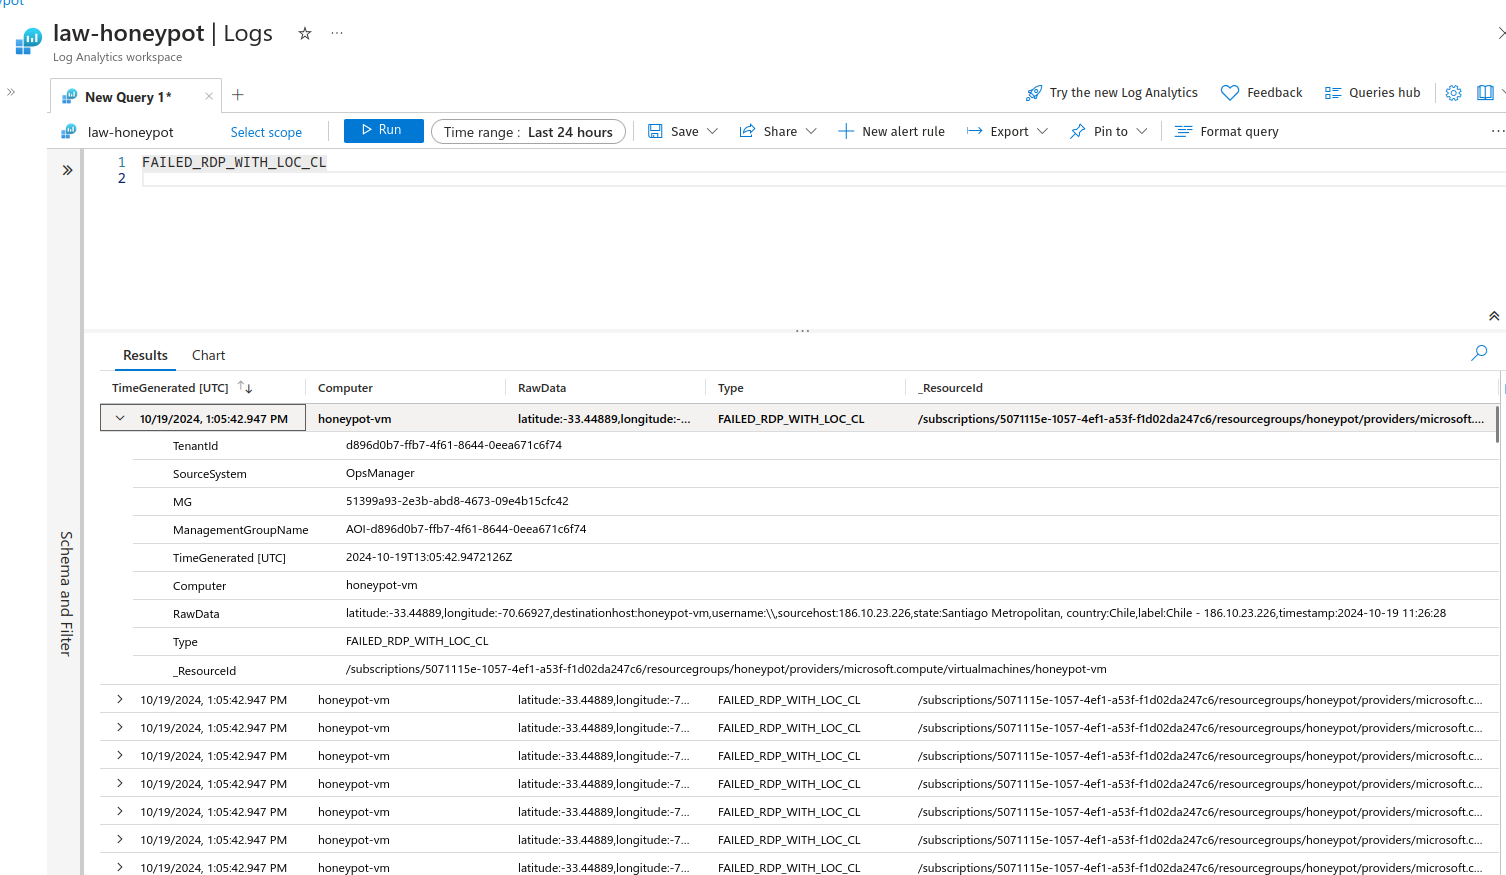
Task: Click the MG value 51399a93-2e3b-abd8-4673-09e4b15cfc42
Action: click(x=457, y=501)
